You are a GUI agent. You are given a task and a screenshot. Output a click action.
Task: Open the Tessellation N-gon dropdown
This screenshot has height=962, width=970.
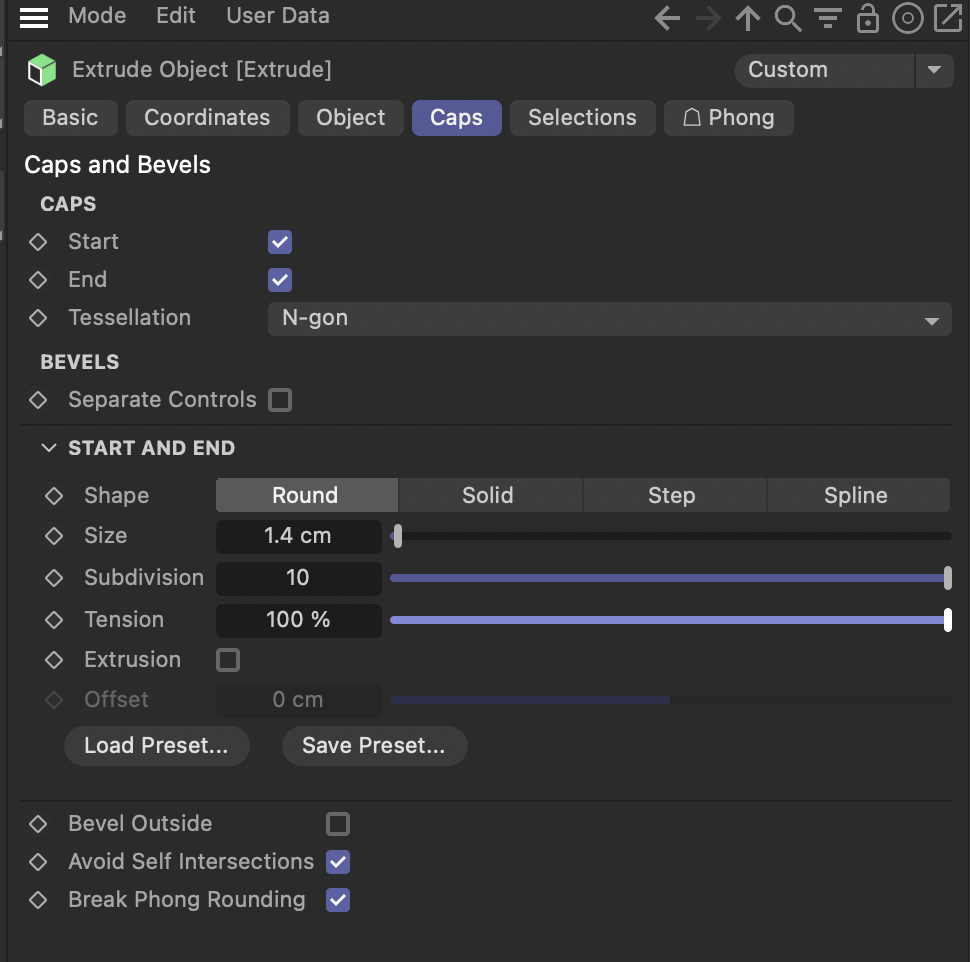(x=609, y=318)
